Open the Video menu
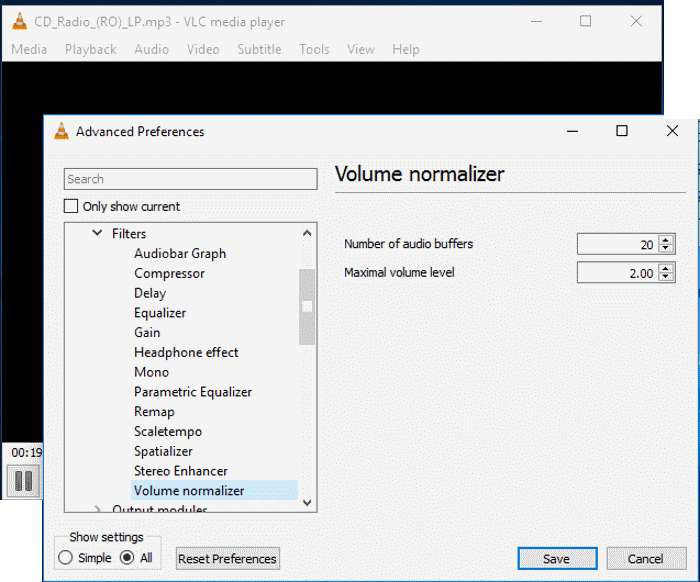Screen dimensions: 700x582 point(203,49)
